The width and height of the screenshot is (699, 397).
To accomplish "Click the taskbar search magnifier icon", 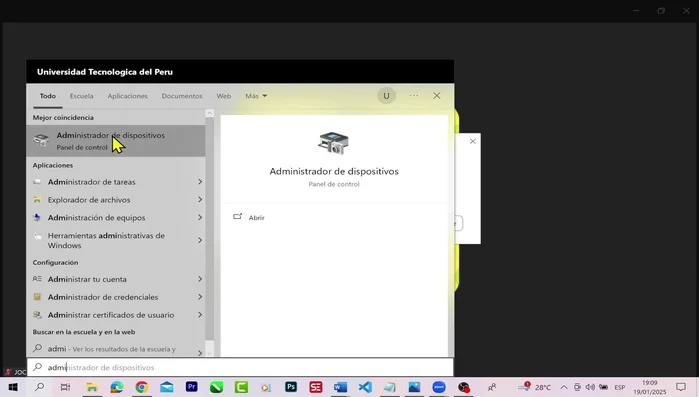I will (40, 387).
